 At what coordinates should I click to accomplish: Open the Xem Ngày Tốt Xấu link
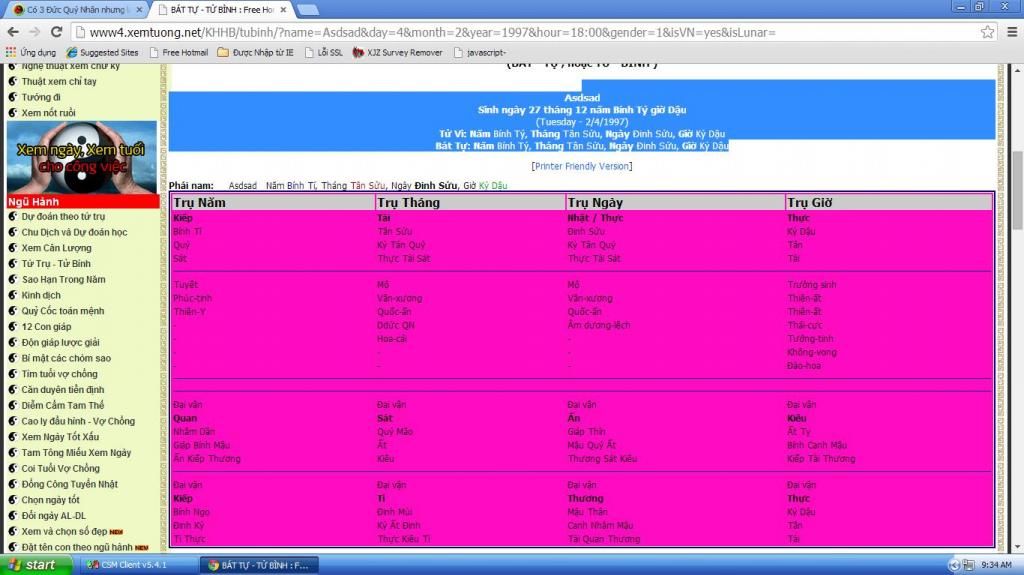point(60,436)
